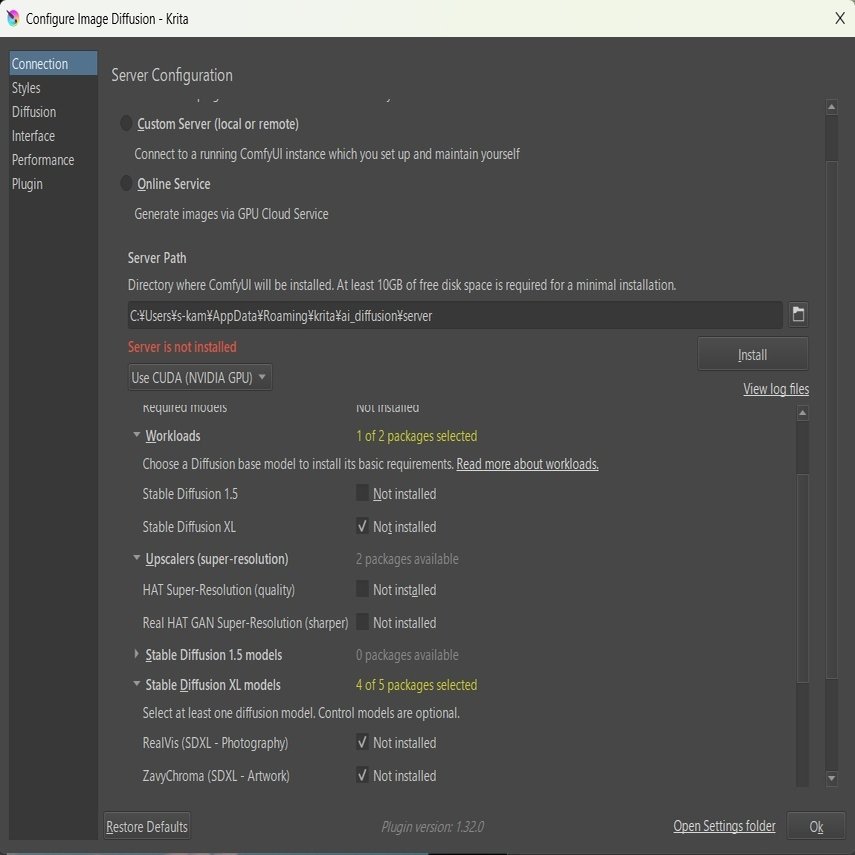Click the 'Server Configuration' heading

coord(172,75)
